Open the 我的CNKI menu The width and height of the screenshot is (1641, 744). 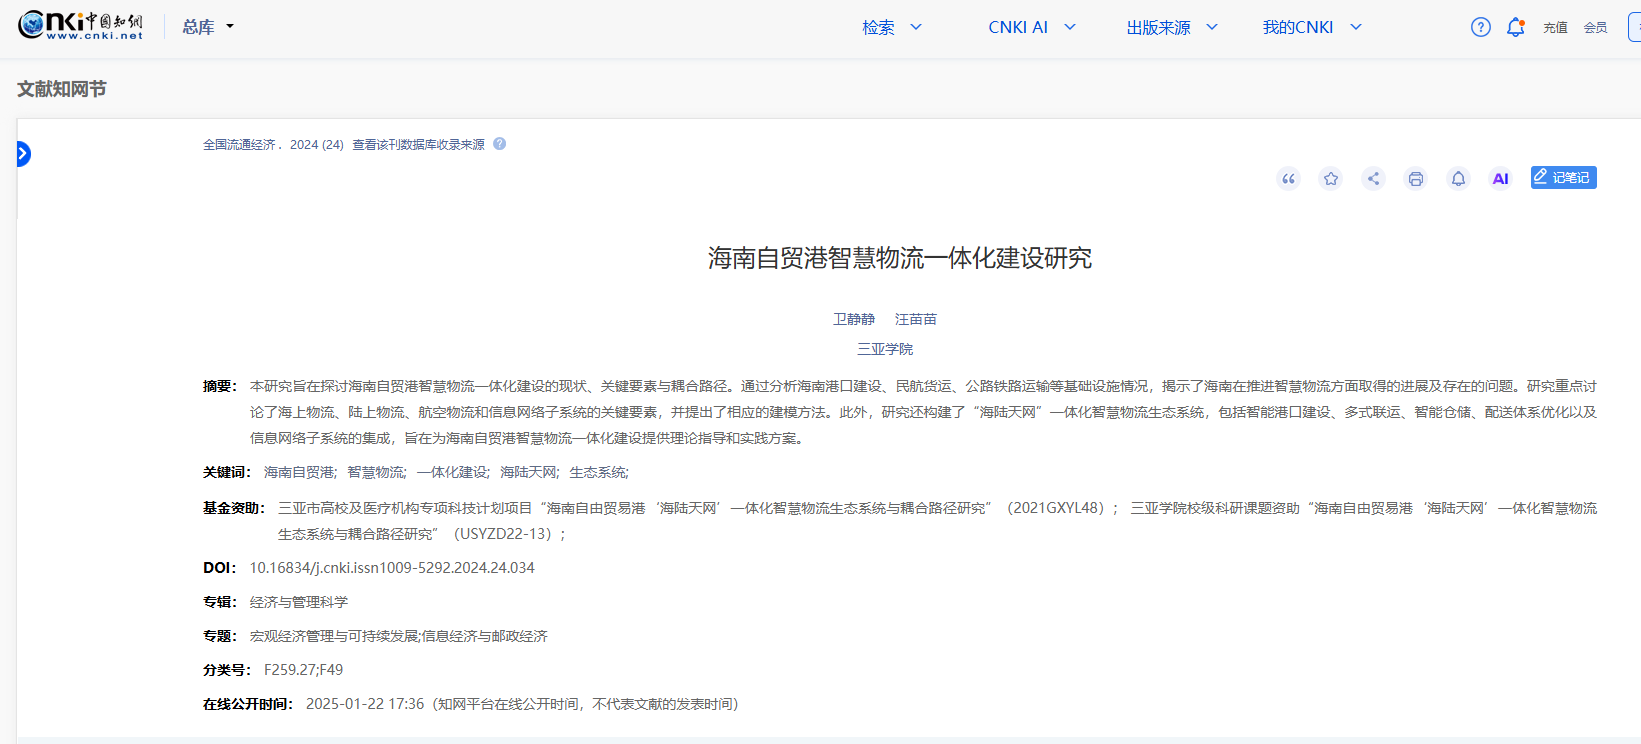click(x=1311, y=27)
